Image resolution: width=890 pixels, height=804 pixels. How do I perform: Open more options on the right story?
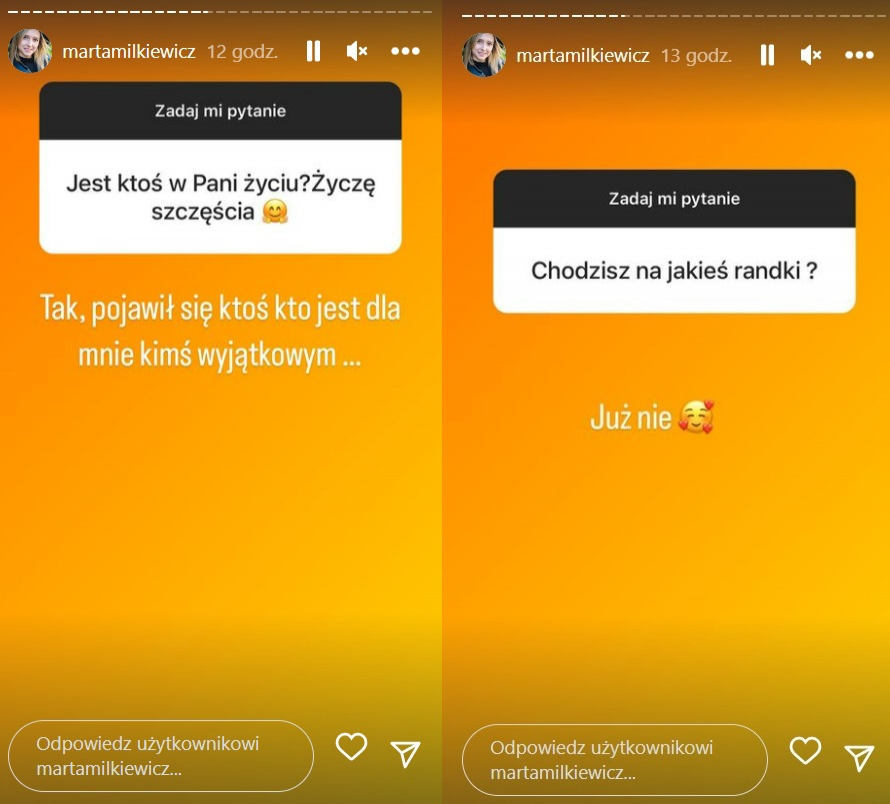pyautogui.click(x=859, y=55)
